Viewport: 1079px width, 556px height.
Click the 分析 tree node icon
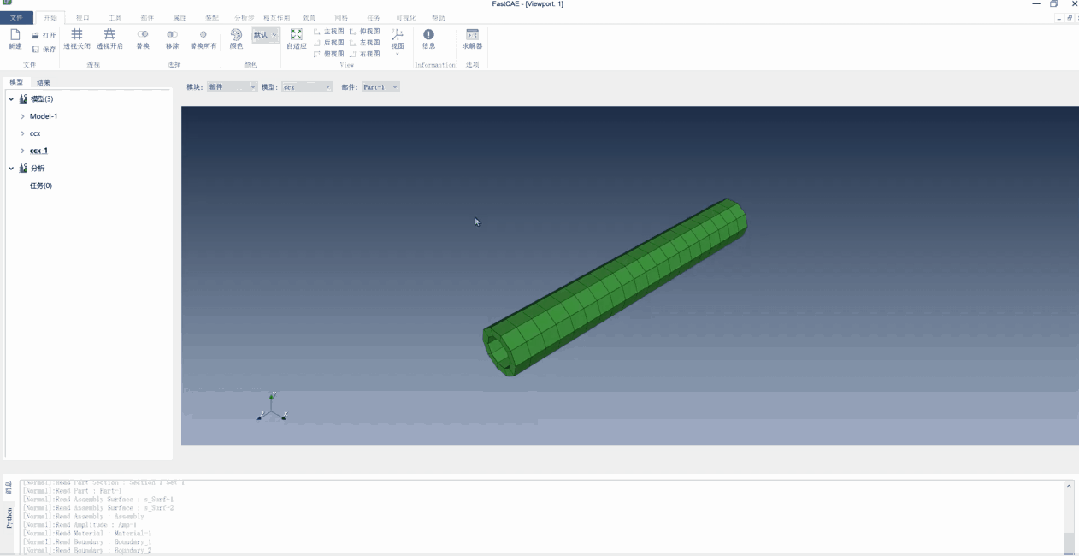[24, 168]
